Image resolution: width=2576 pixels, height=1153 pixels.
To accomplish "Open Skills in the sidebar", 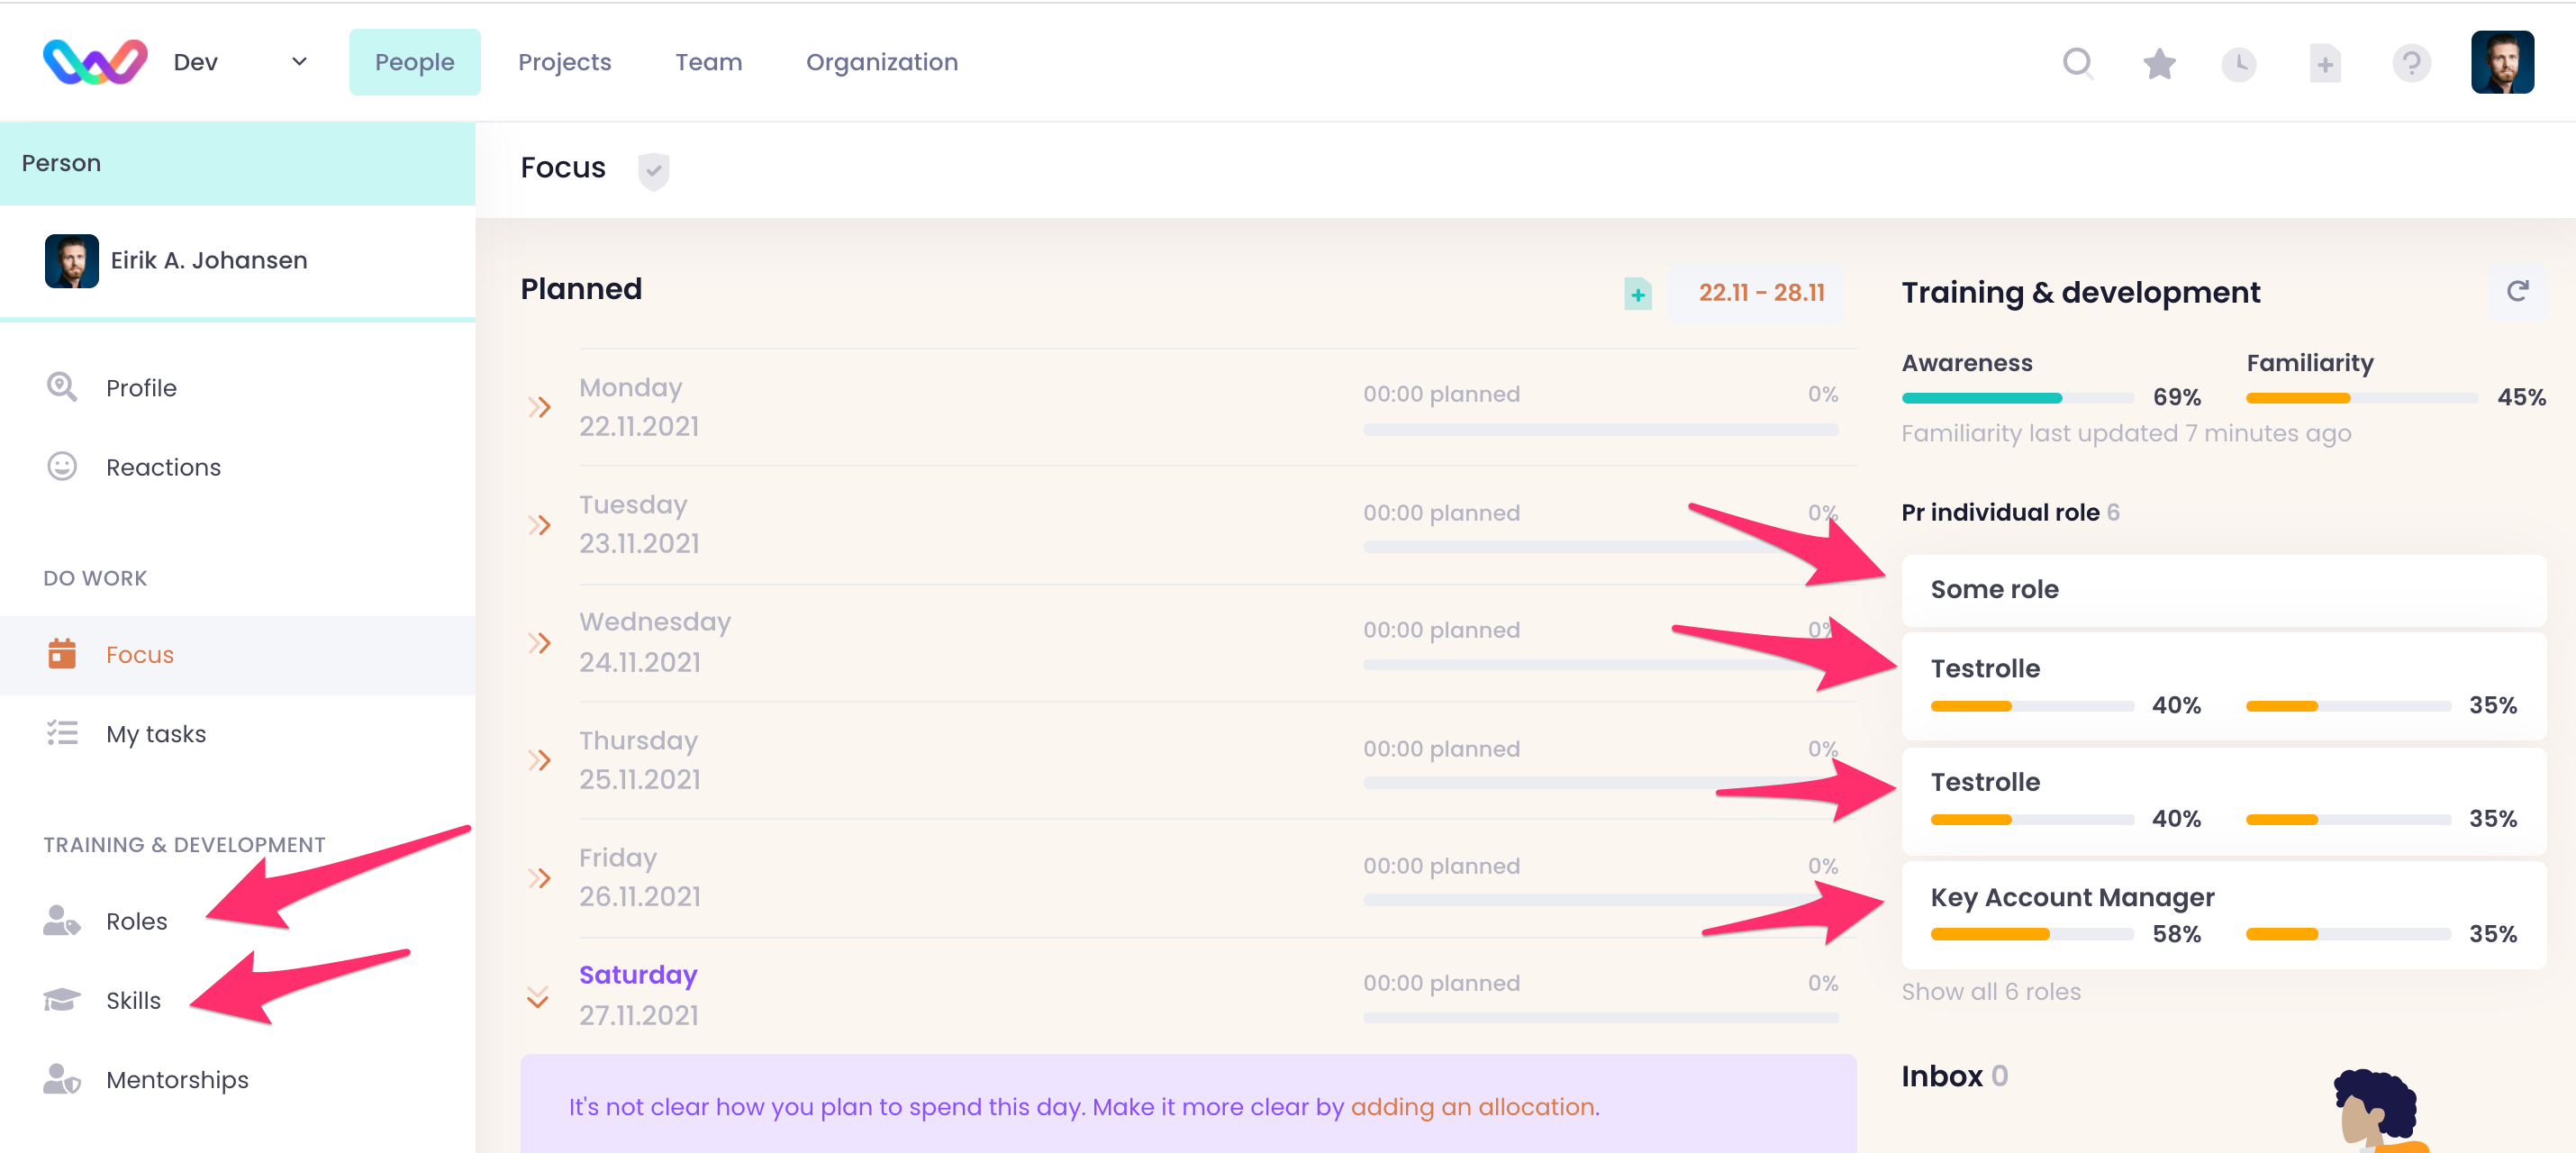I will coord(133,1000).
